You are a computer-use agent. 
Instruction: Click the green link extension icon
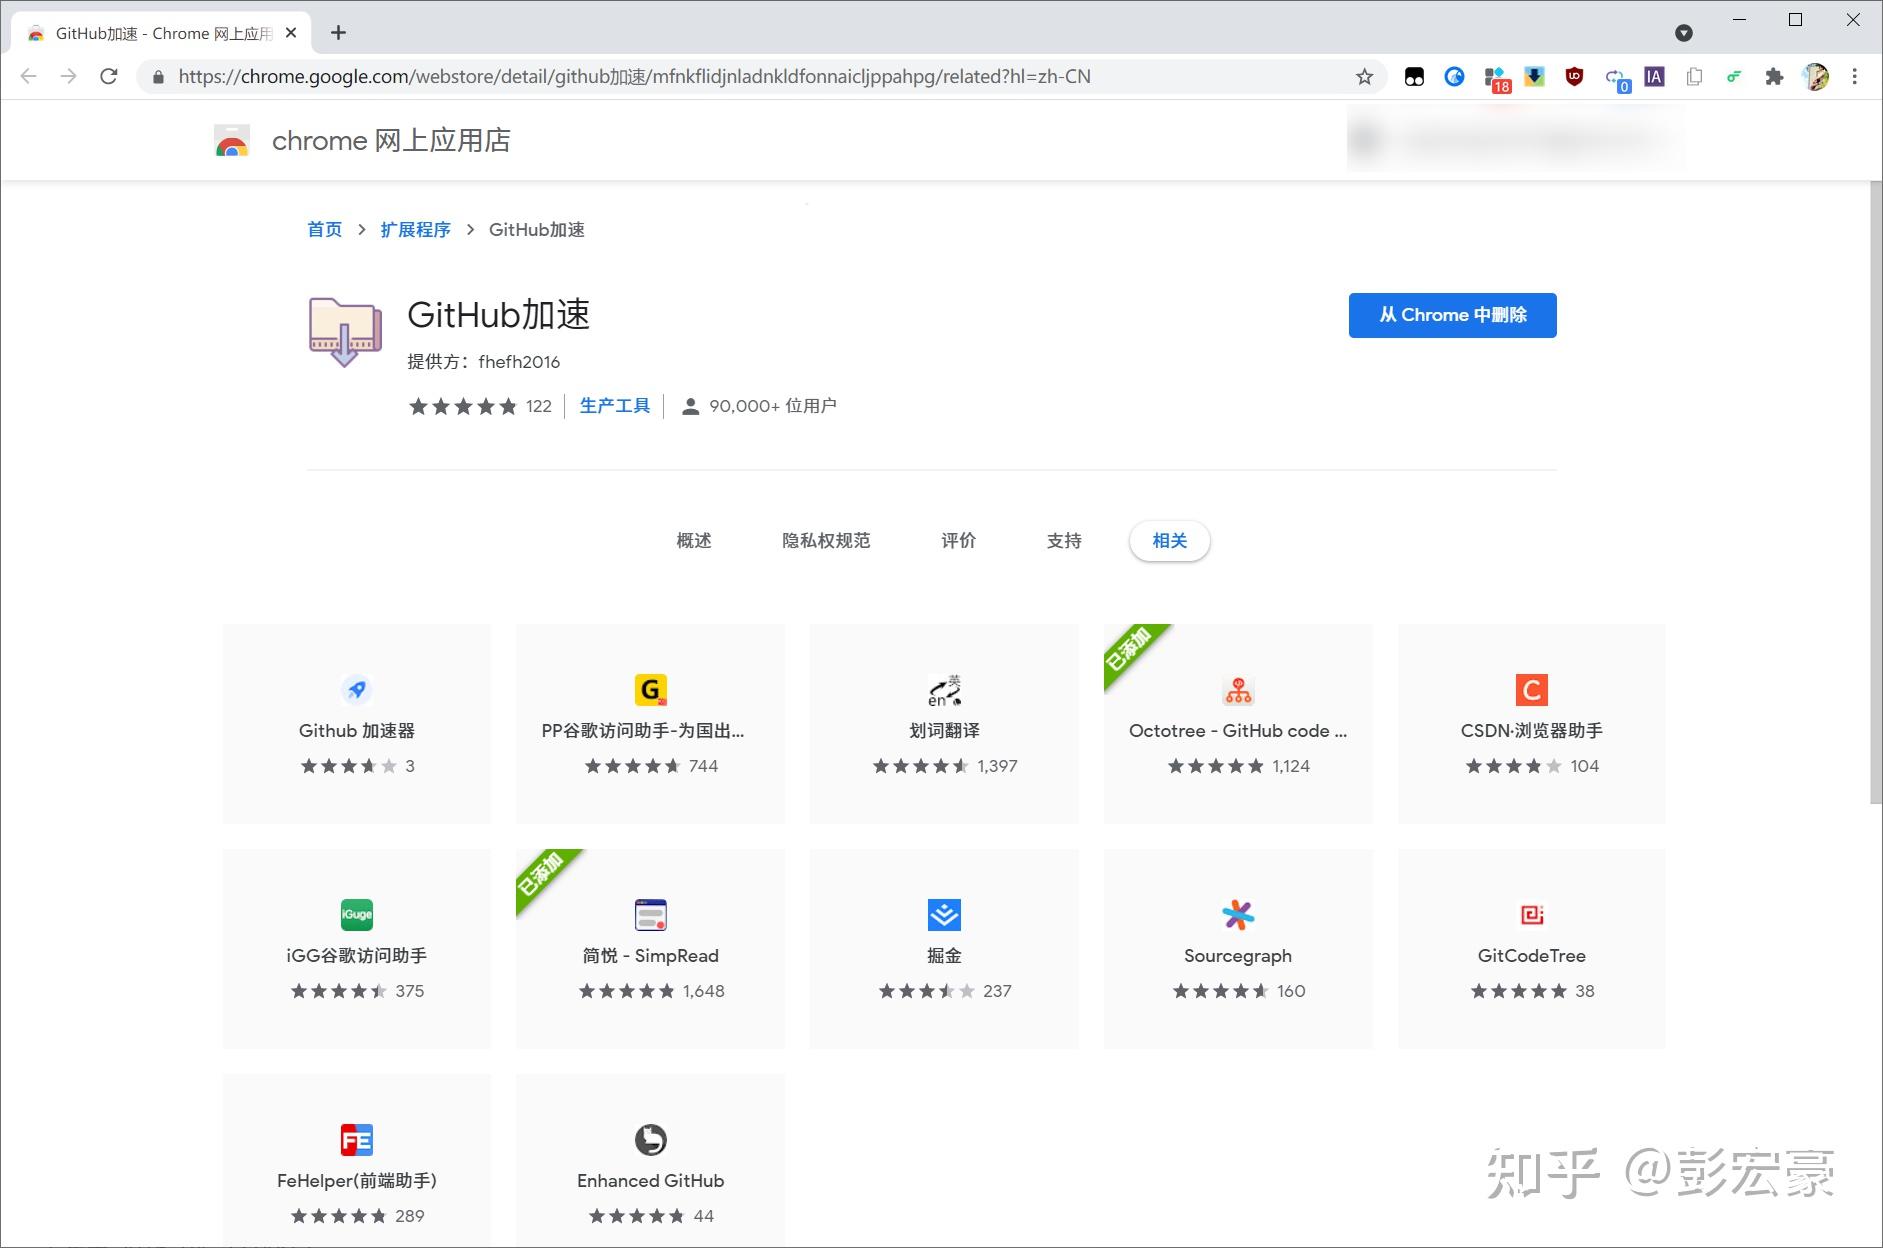pos(1734,77)
